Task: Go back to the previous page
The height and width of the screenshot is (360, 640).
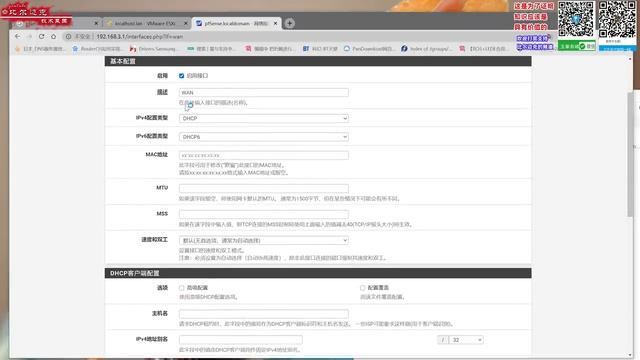Action: pyautogui.click(x=17, y=36)
